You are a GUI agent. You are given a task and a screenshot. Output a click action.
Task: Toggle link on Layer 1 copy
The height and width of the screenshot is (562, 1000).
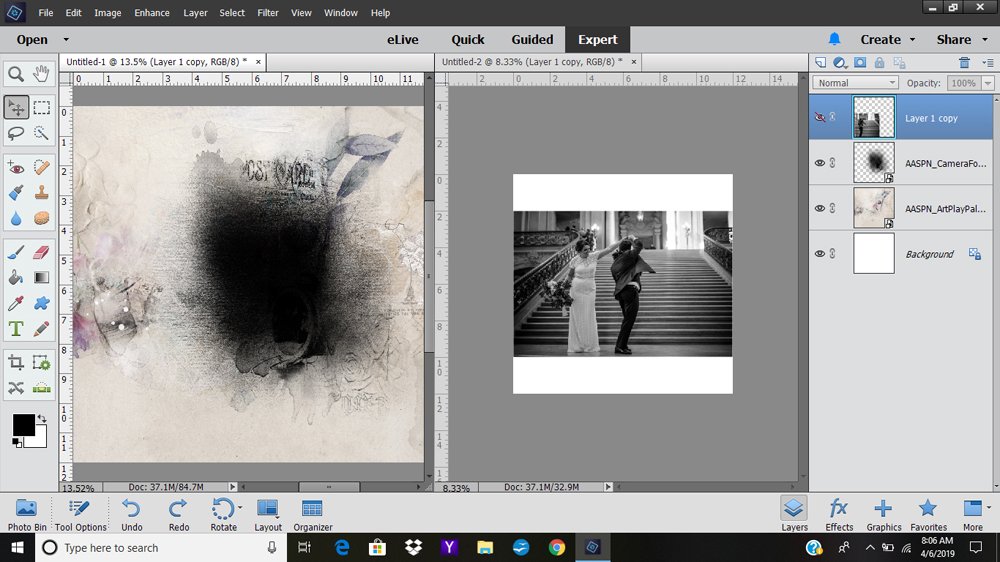832,117
